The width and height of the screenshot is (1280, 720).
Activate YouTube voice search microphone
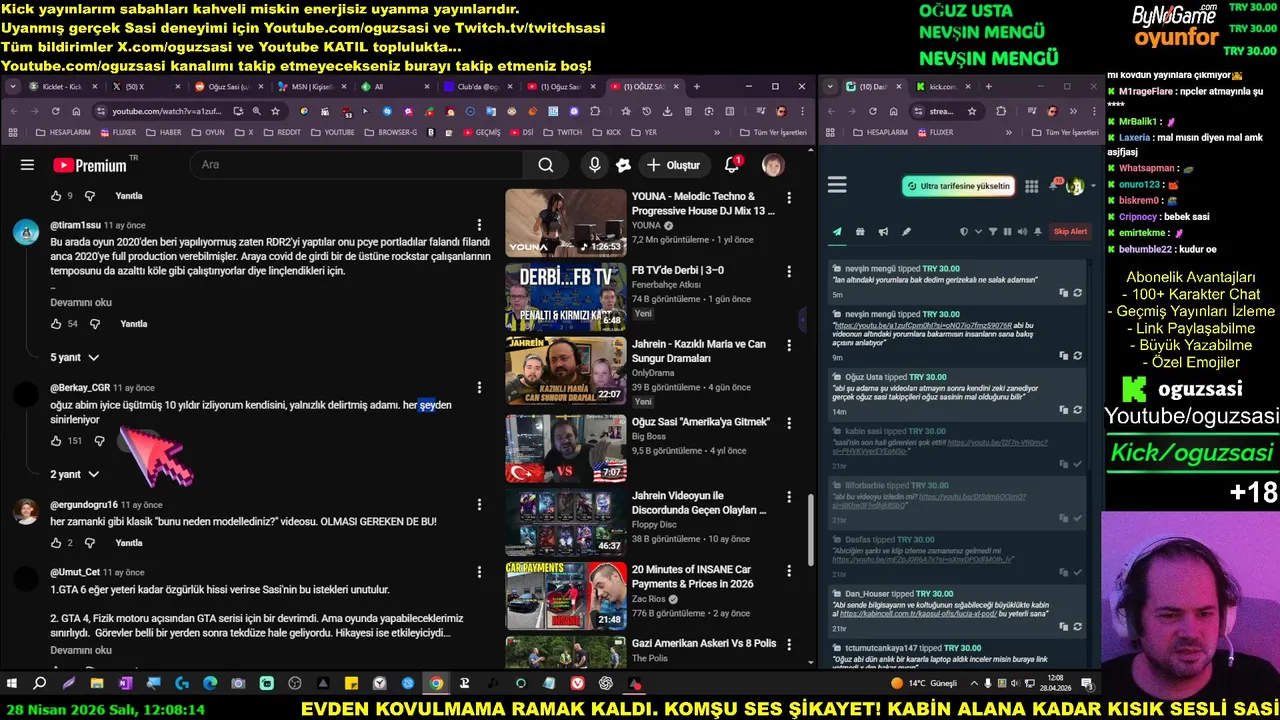595,165
